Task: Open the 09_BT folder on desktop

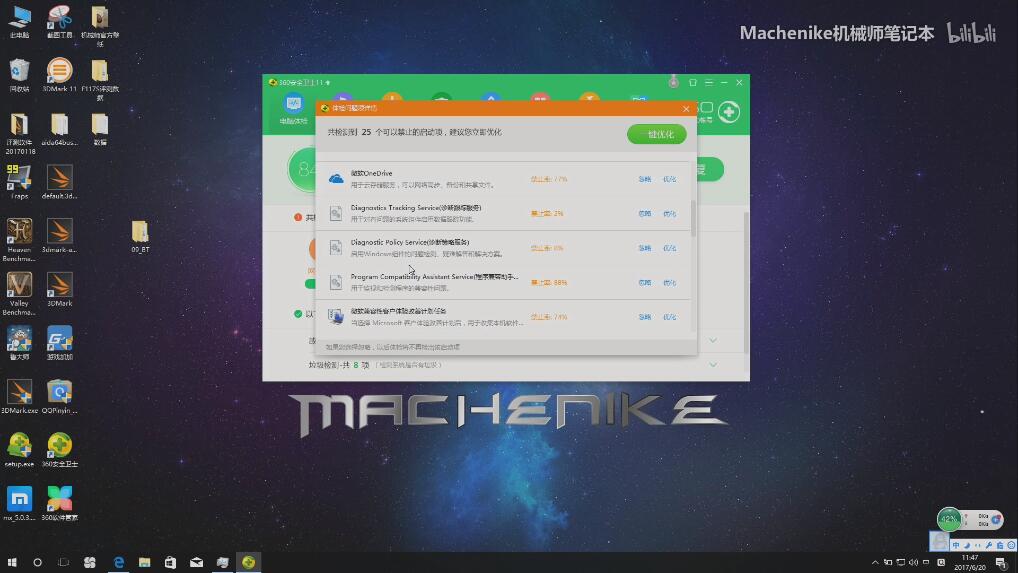Action: [140, 237]
